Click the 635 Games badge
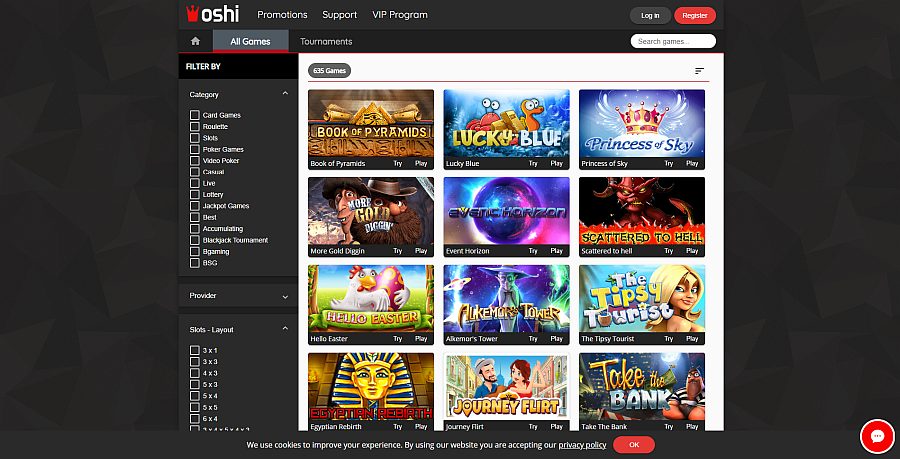 click(329, 71)
